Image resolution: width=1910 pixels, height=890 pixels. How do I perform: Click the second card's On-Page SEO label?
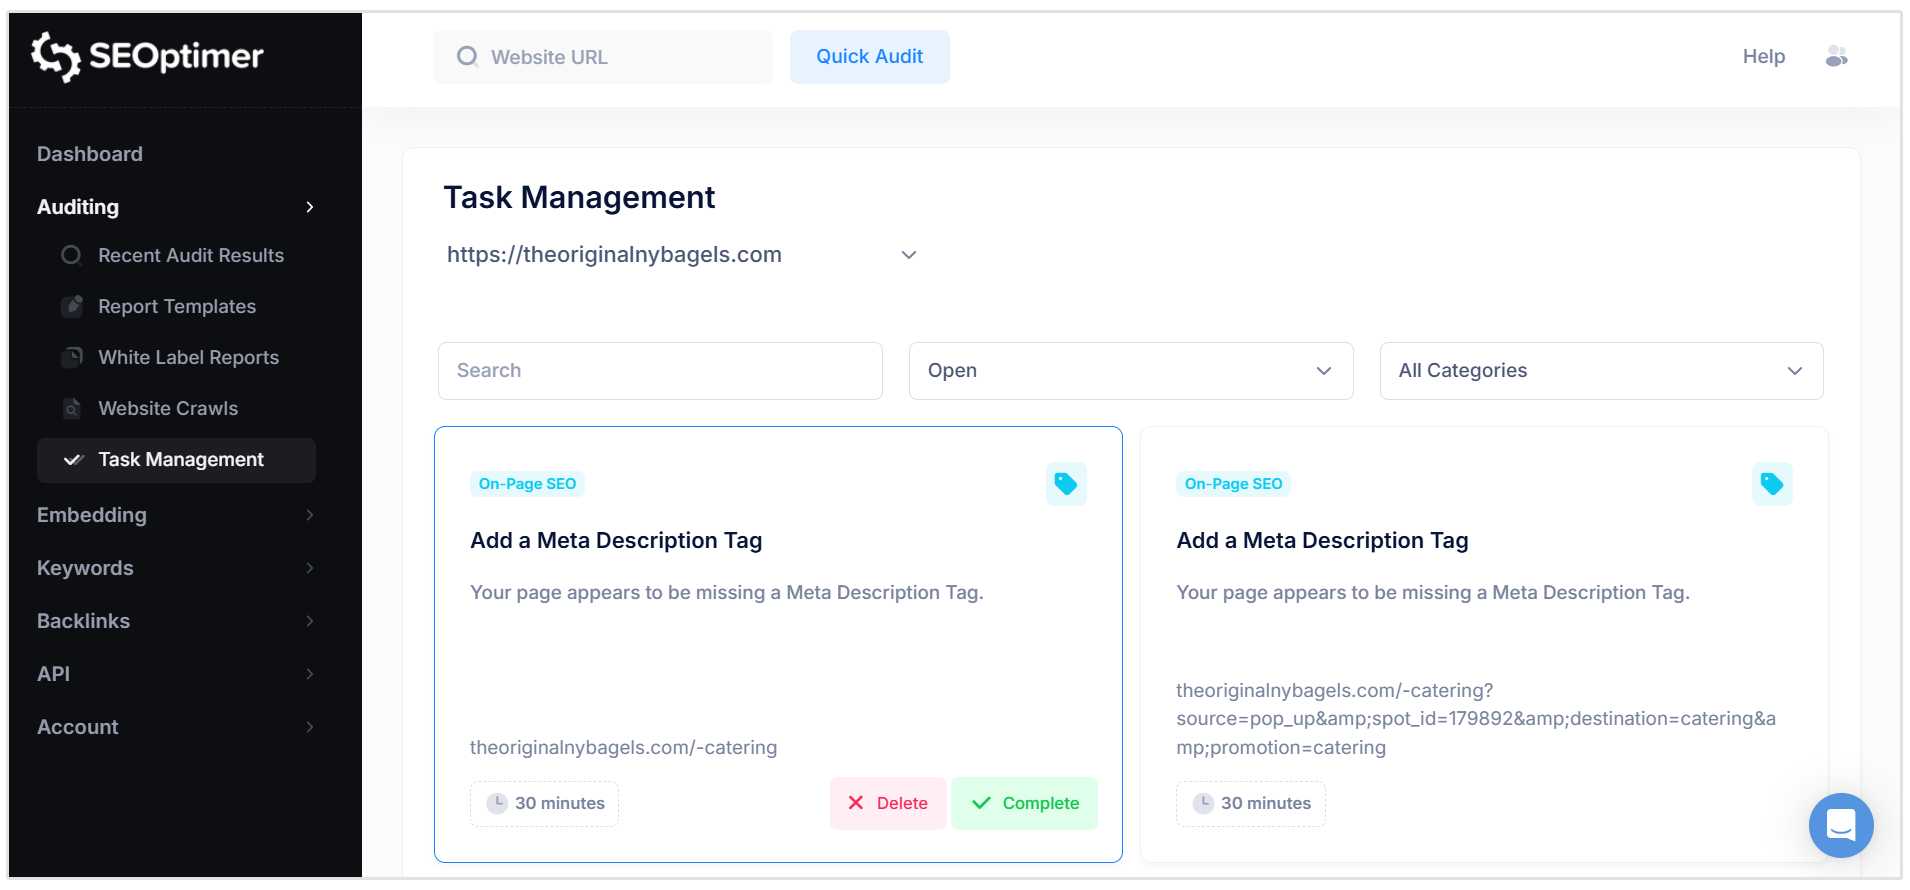[1233, 484]
